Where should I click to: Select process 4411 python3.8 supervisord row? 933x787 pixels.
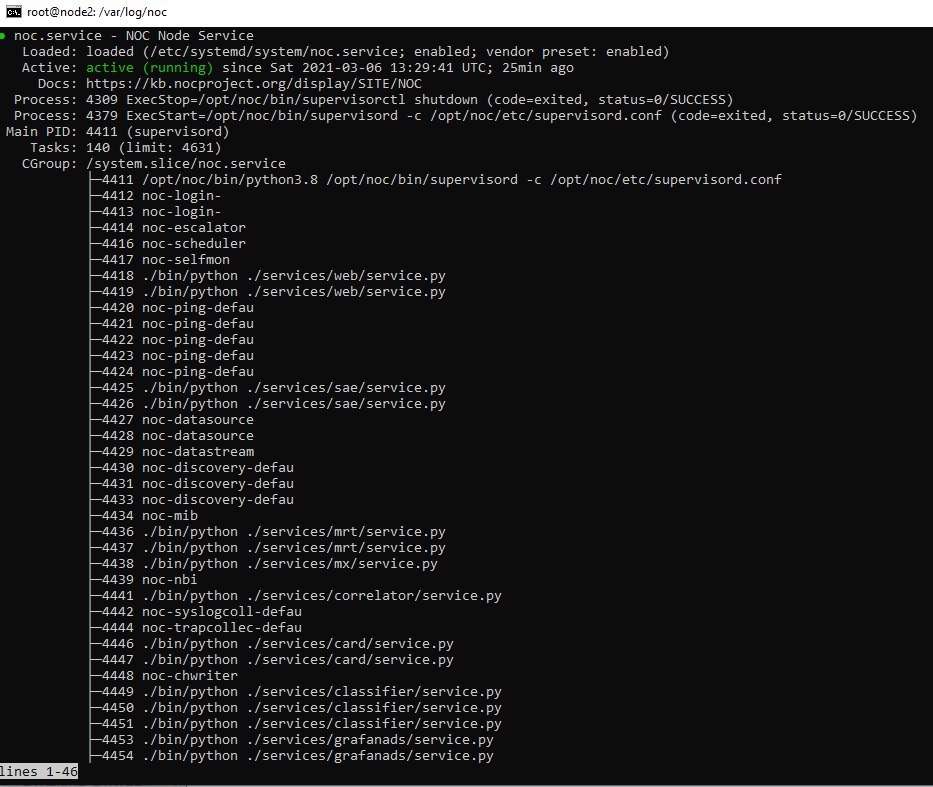click(x=436, y=180)
